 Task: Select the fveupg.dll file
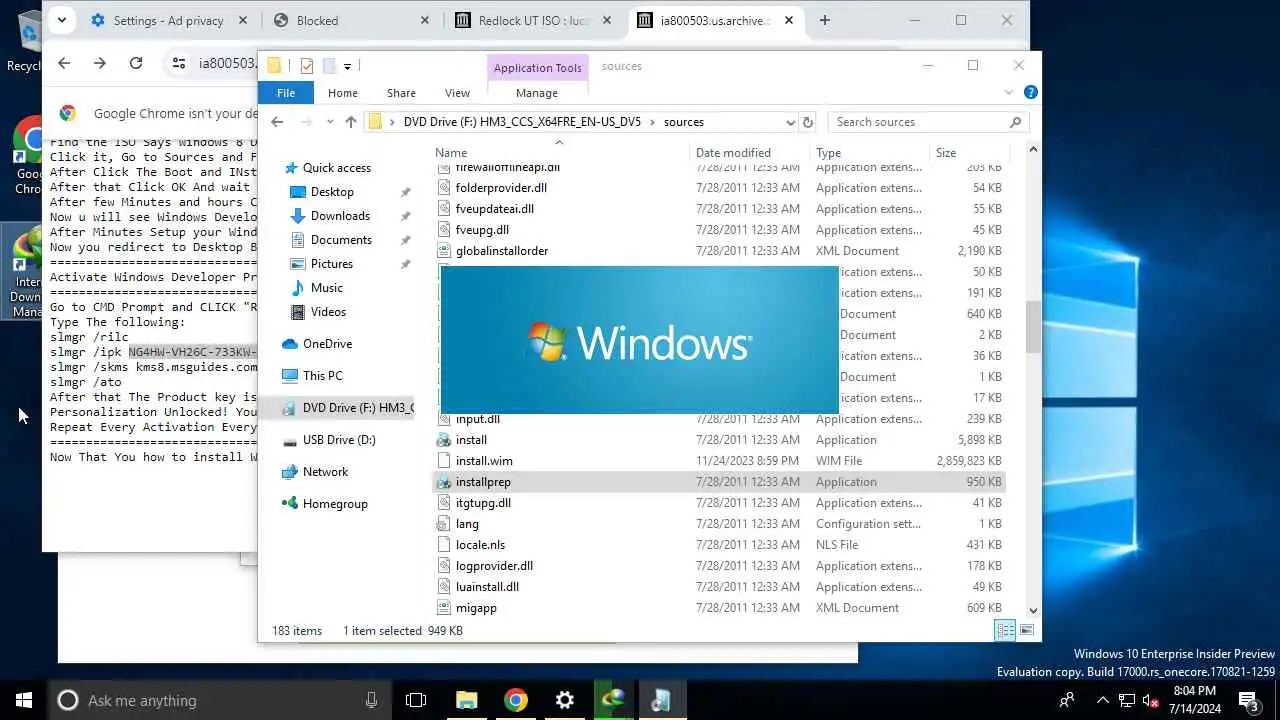point(482,230)
